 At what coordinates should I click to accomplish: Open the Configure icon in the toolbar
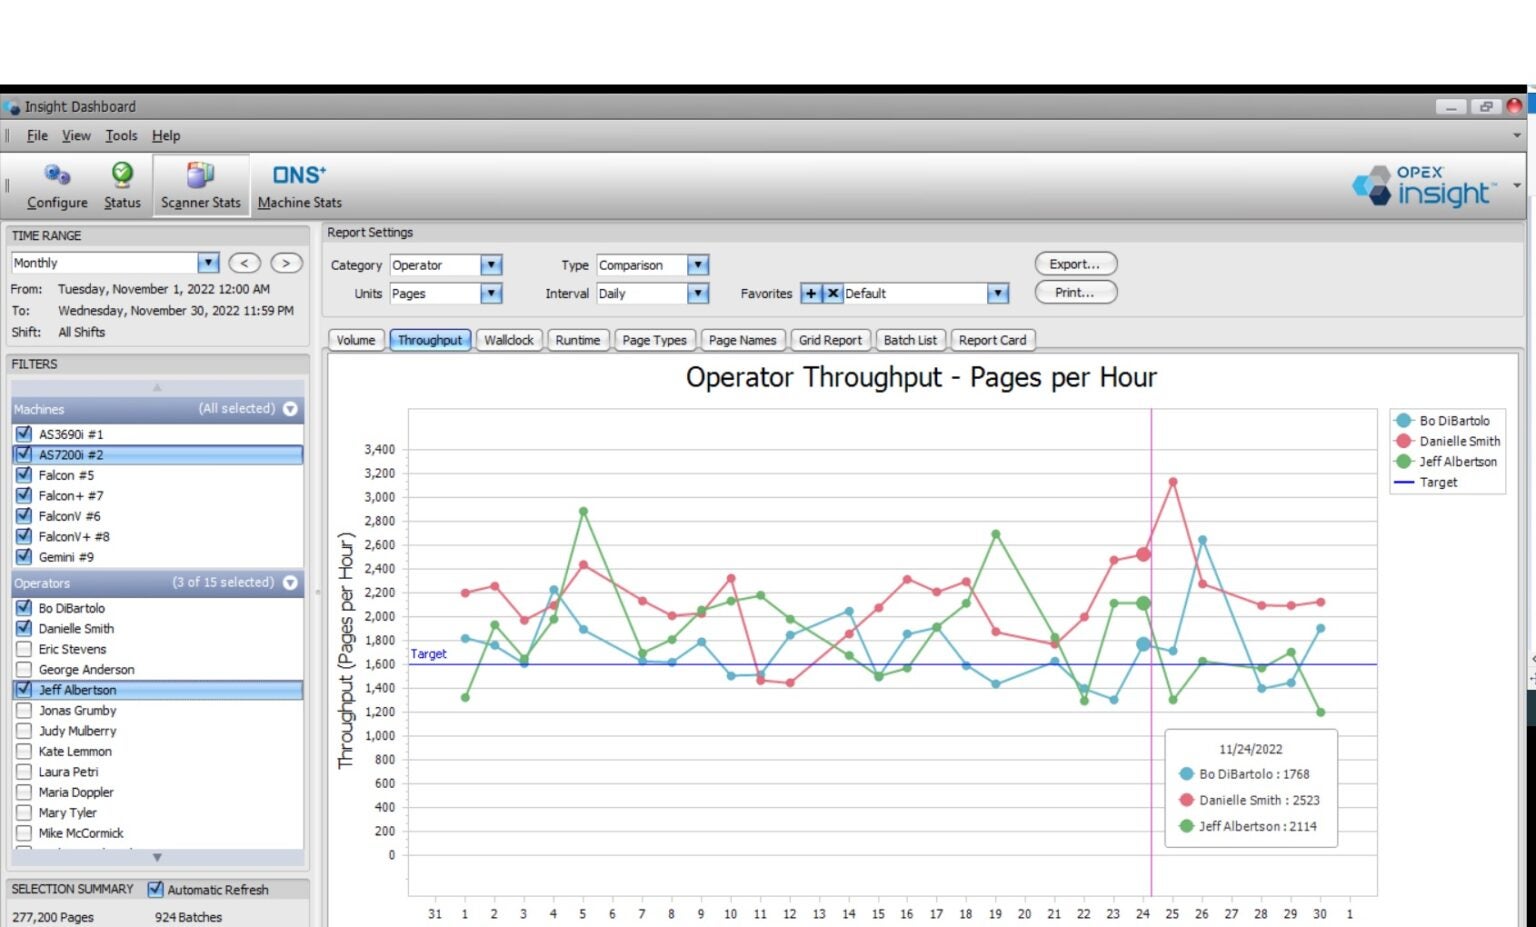pyautogui.click(x=56, y=185)
